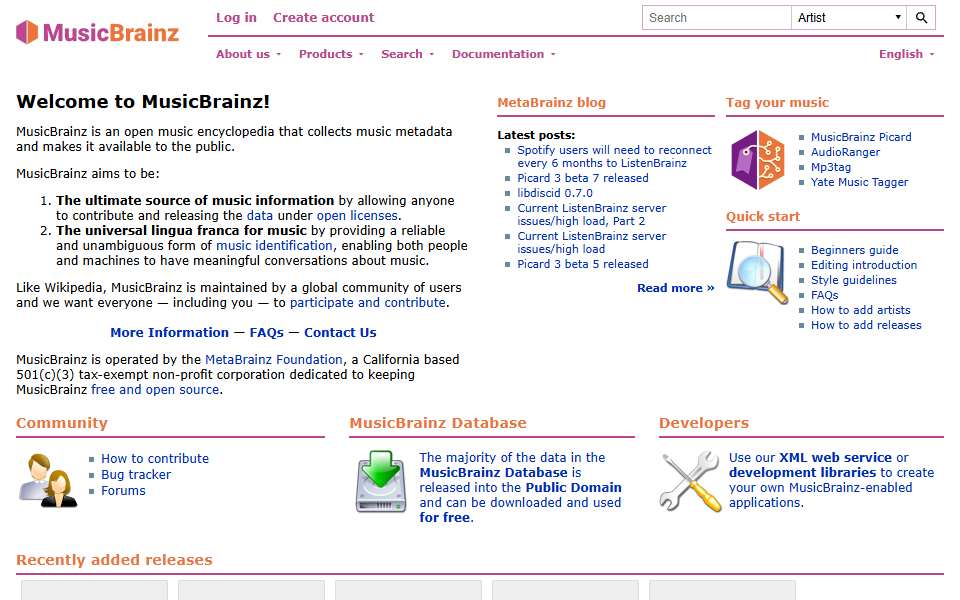Open Beginners guide link
Screen dimensions: 960x600
tap(855, 250)
